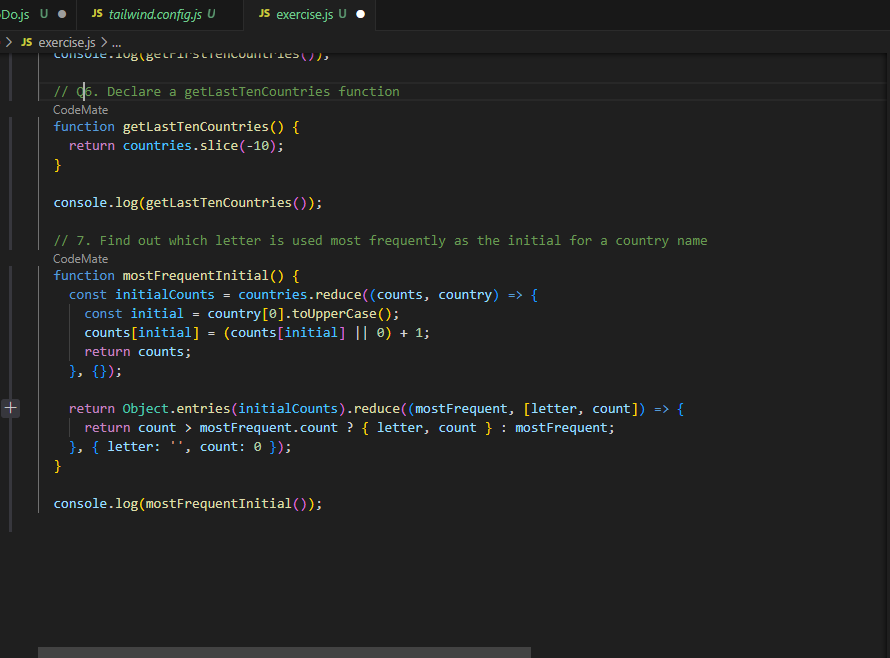Image resolution: width=890 pixels, height=658 pixels.
Task: Click the unsaved dot on exercise.js tab
Action: click(x=360, y=14)
